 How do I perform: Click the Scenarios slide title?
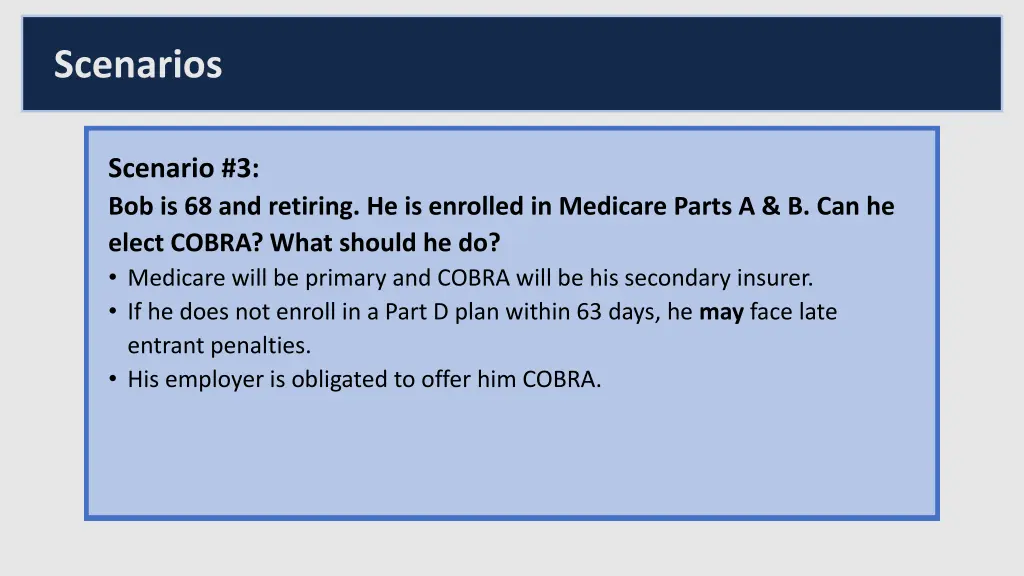(138, 65)
